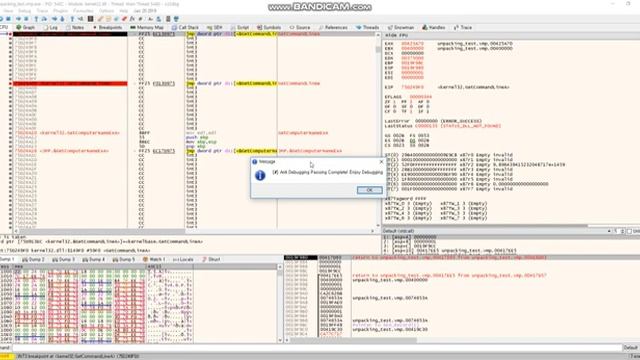This screenshot has height=360, width=640.
Task: Click the Close/stop debugging toolbar icon
Action: (9, 19)
